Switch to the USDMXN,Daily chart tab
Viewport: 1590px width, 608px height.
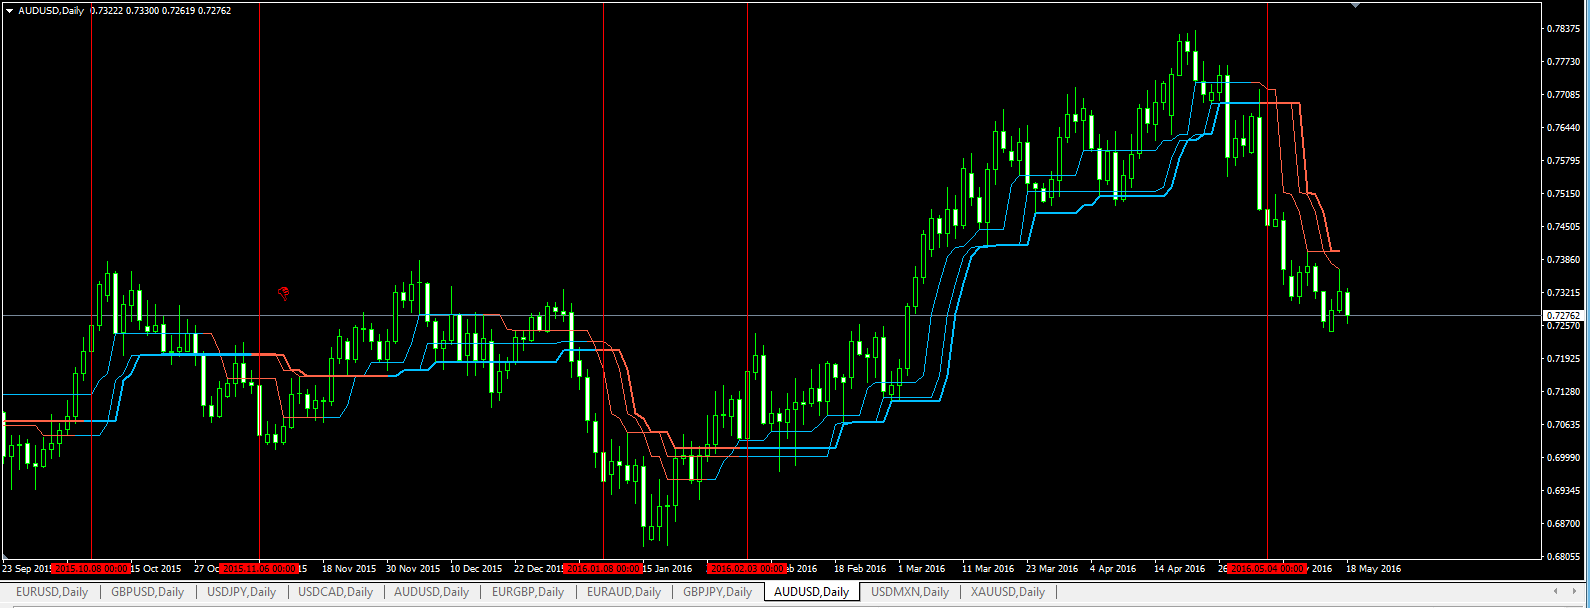point(909,592)
